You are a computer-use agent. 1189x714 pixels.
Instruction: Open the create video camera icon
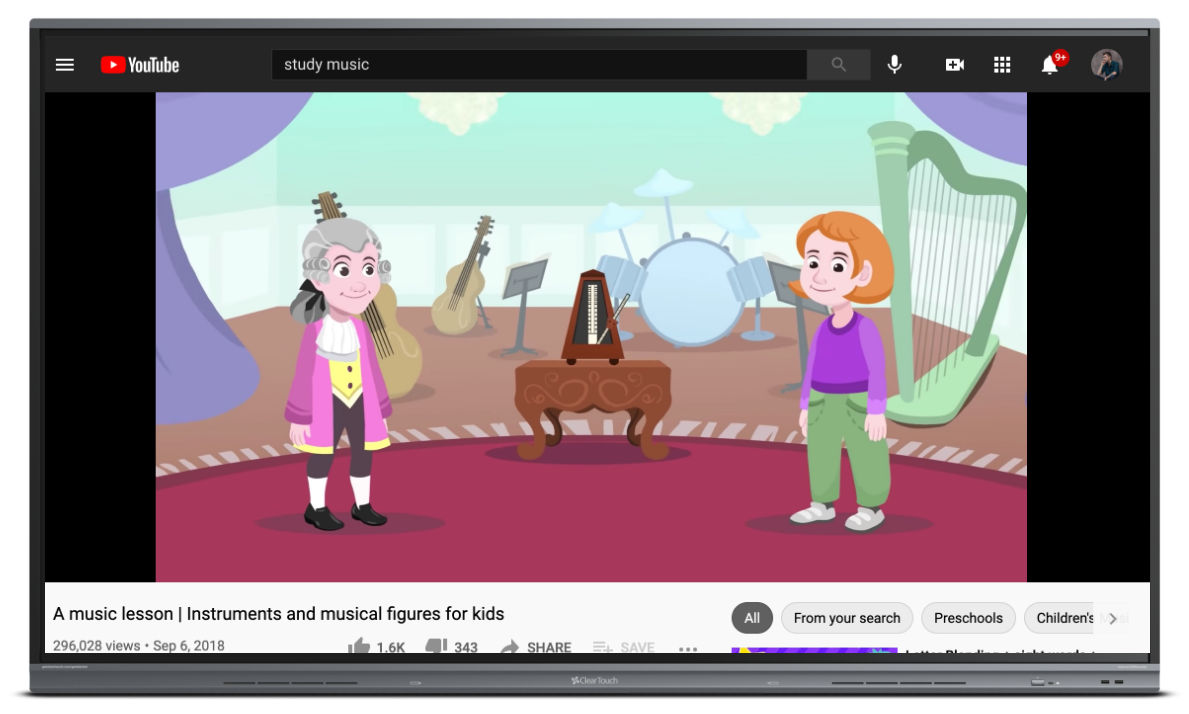click(954, 65)
